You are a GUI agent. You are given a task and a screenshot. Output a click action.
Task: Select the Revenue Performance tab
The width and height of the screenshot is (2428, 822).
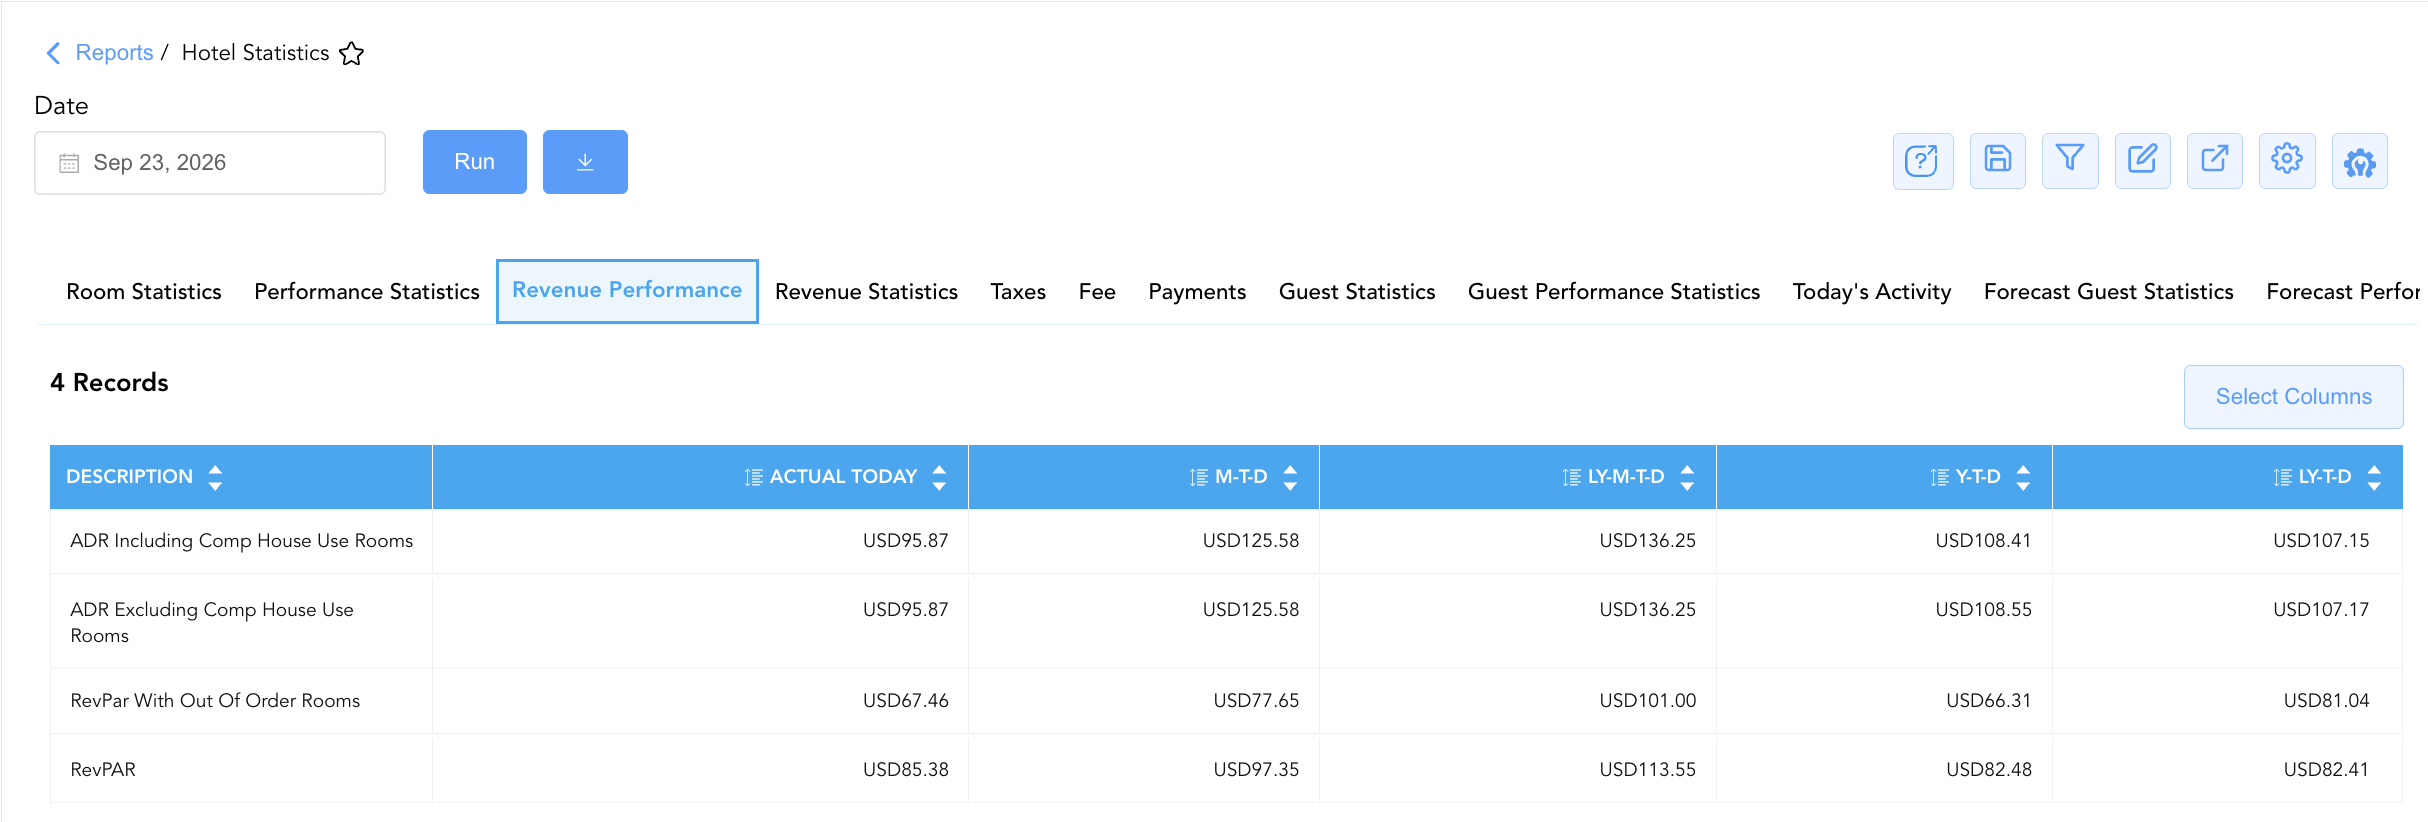click(x=627, y=291)
